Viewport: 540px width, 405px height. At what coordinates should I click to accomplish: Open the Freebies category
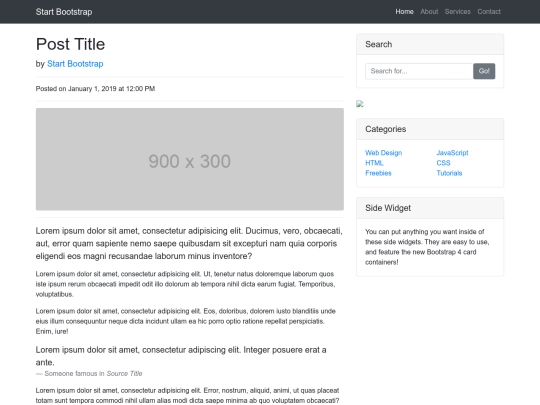pyautogui.click(x=378, y=173)
